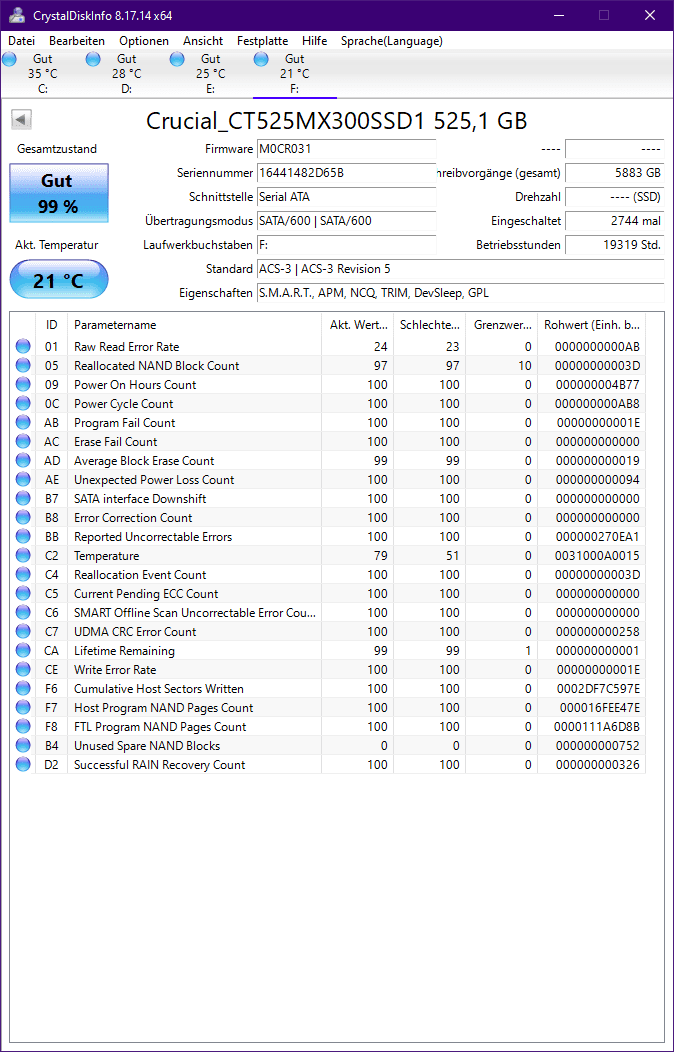
Task: Click the Schnittstelle field Serial ATA
Action: [x=346, y=197]
